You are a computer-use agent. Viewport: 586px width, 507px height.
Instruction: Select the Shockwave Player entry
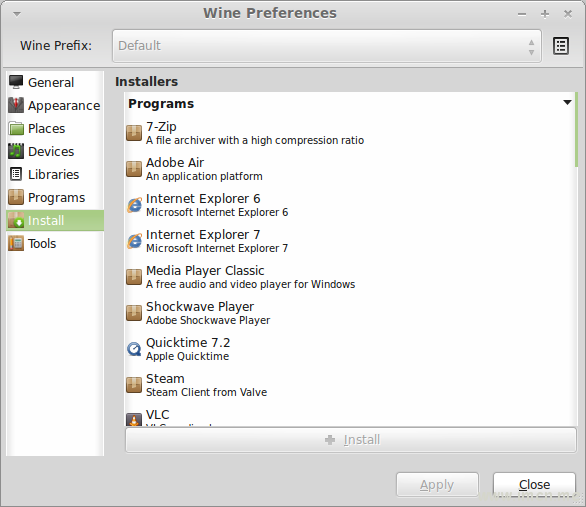pos(350,313)
